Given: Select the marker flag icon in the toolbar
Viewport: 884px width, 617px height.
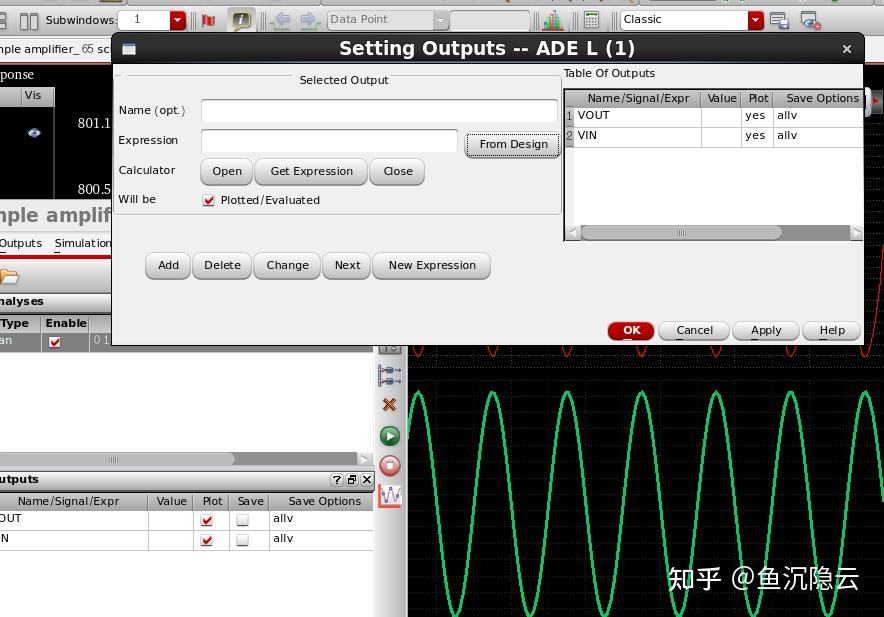Looking at the screenshot, I should pyautogui.click(x=208, y=18).
